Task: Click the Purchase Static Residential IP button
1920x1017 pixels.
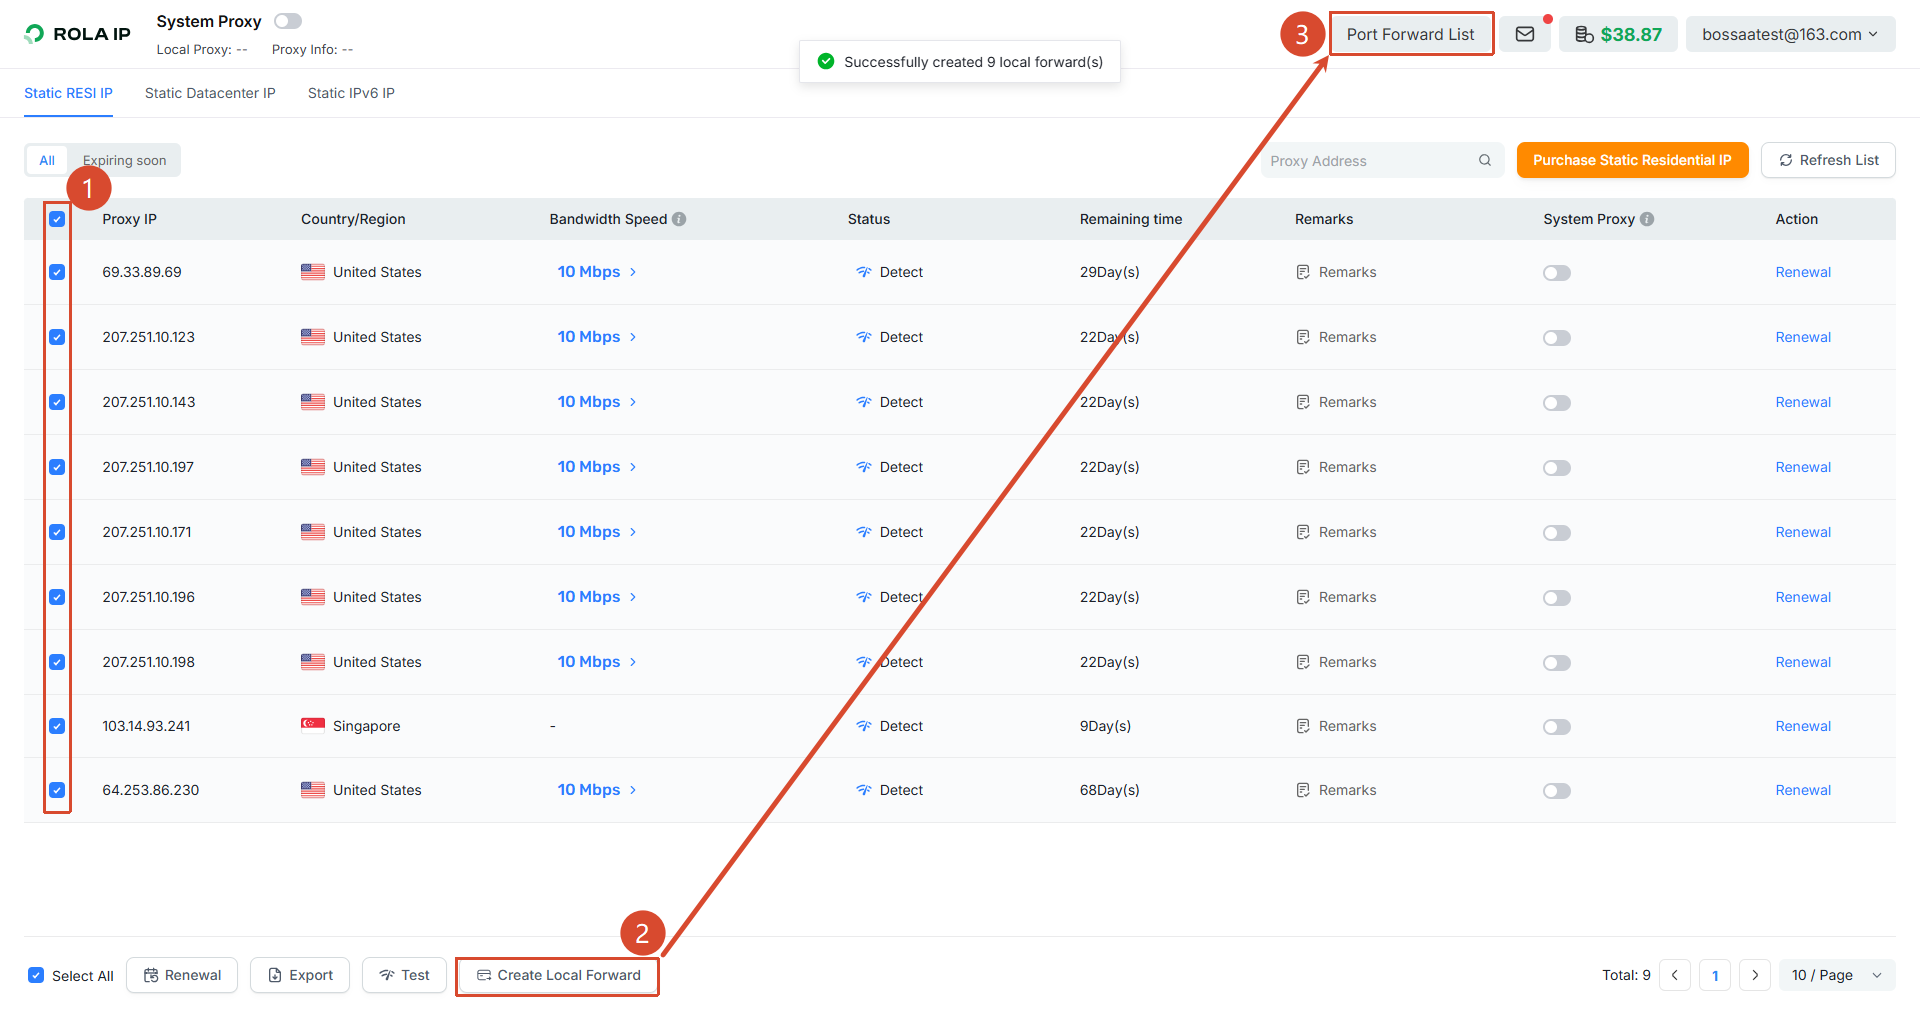Action: point(1632,160)
